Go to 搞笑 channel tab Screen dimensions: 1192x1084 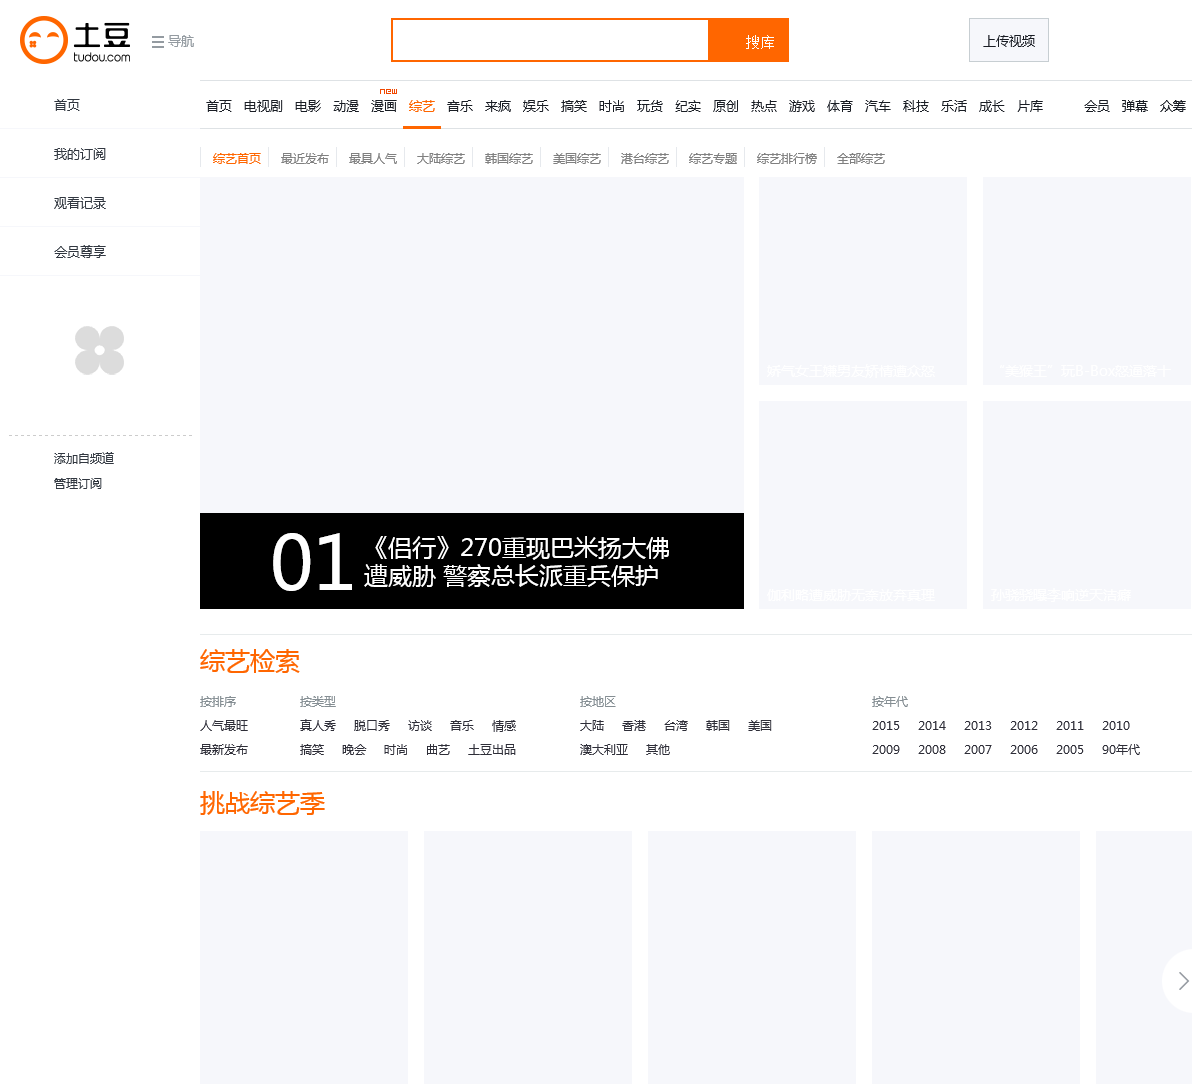click(x=574, y=106)
